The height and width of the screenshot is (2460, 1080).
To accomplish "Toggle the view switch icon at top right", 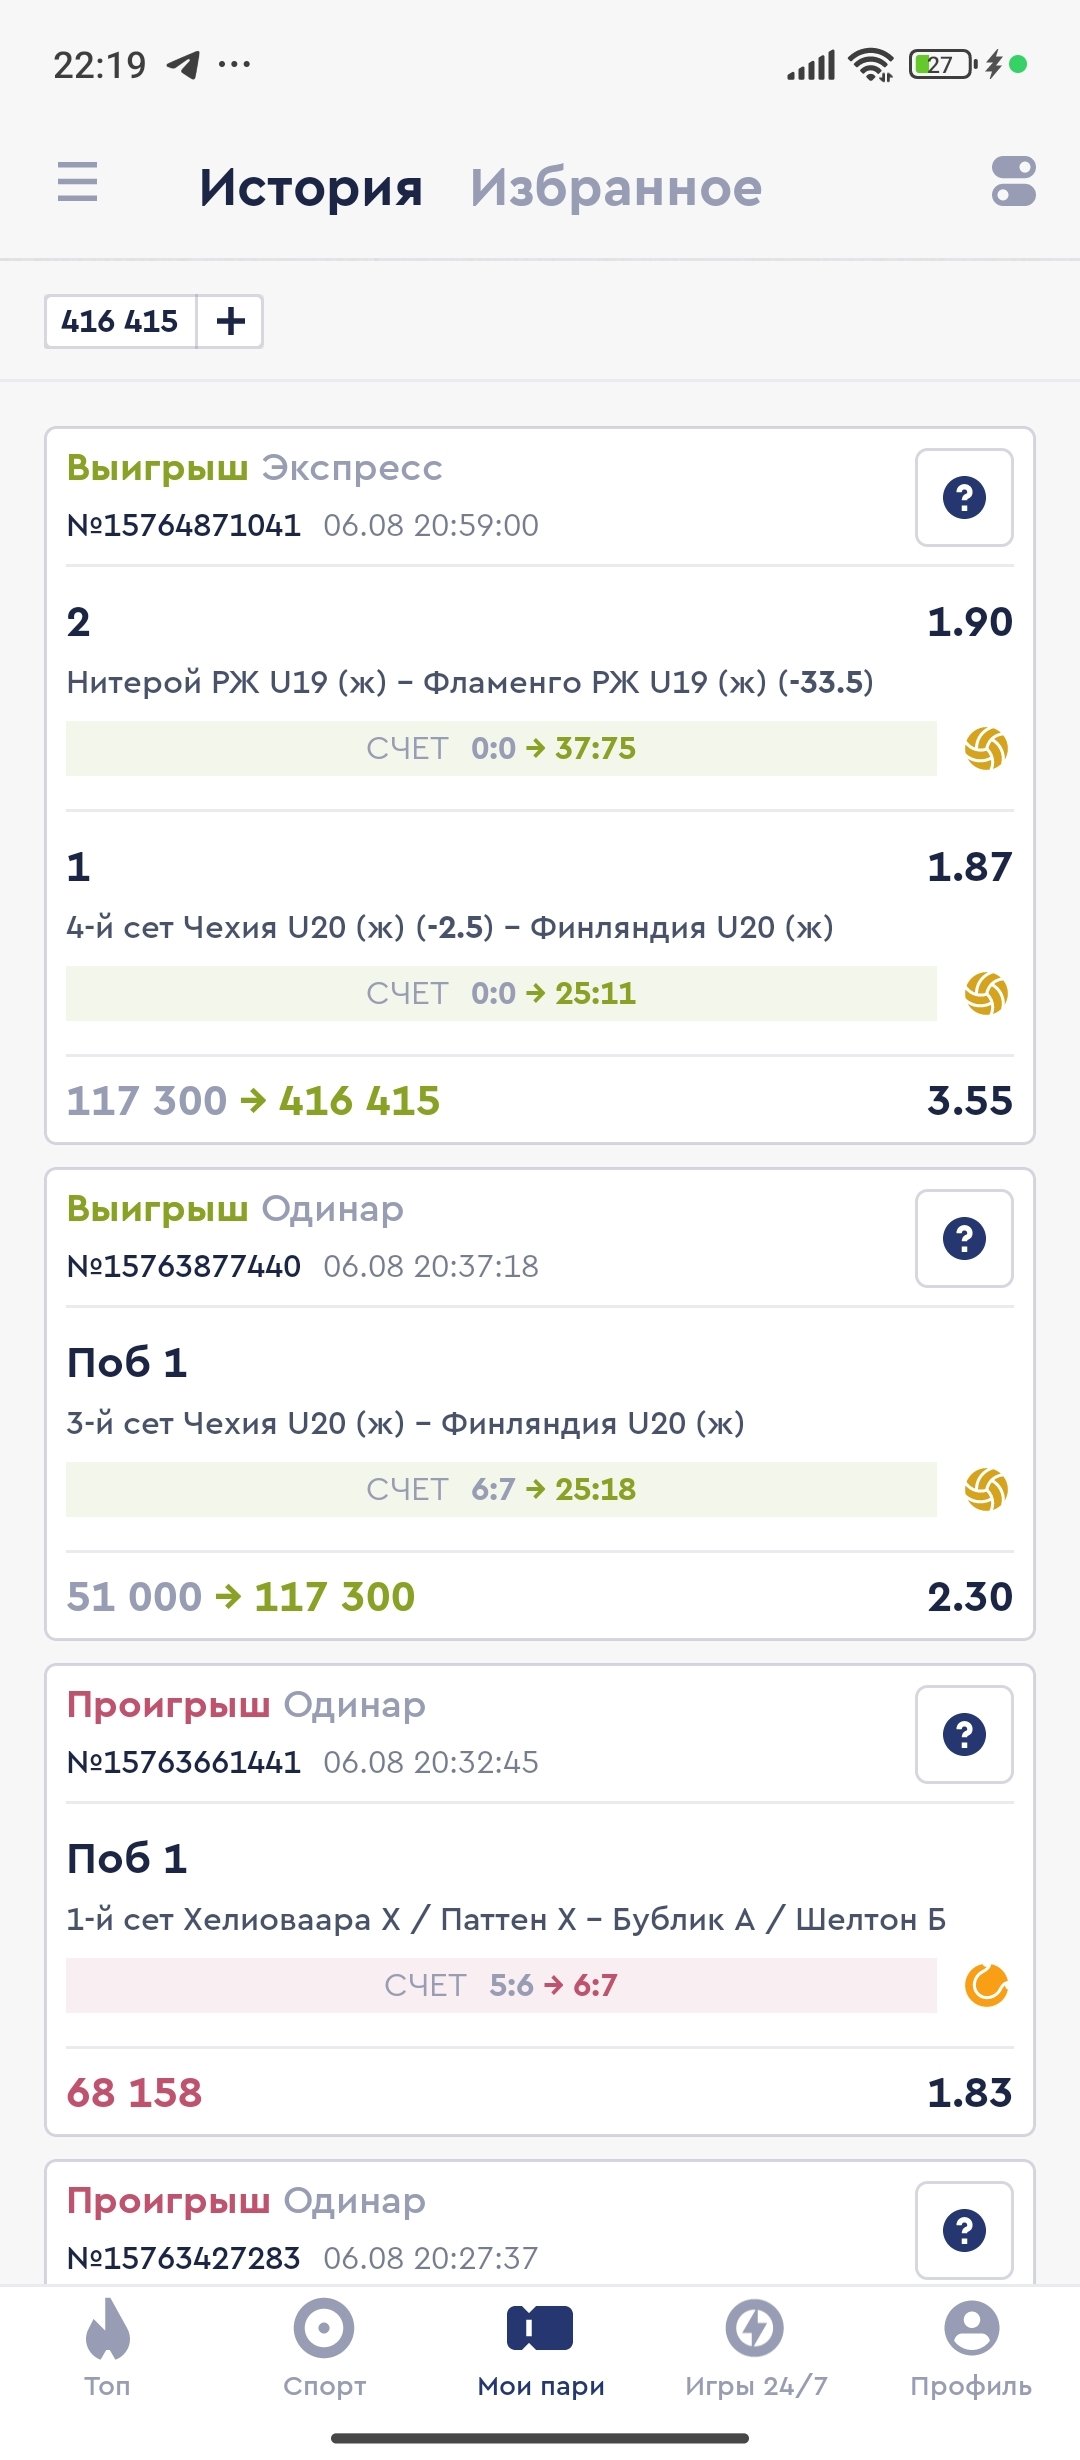I will click(1013, 182).
